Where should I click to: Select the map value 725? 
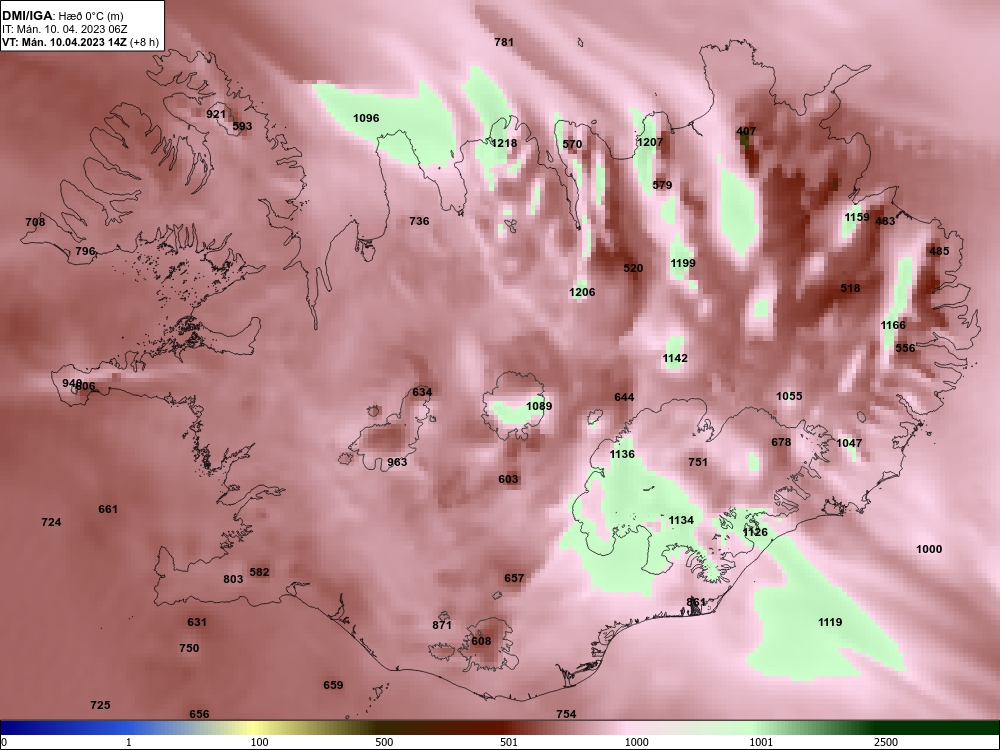coord(99,705)
